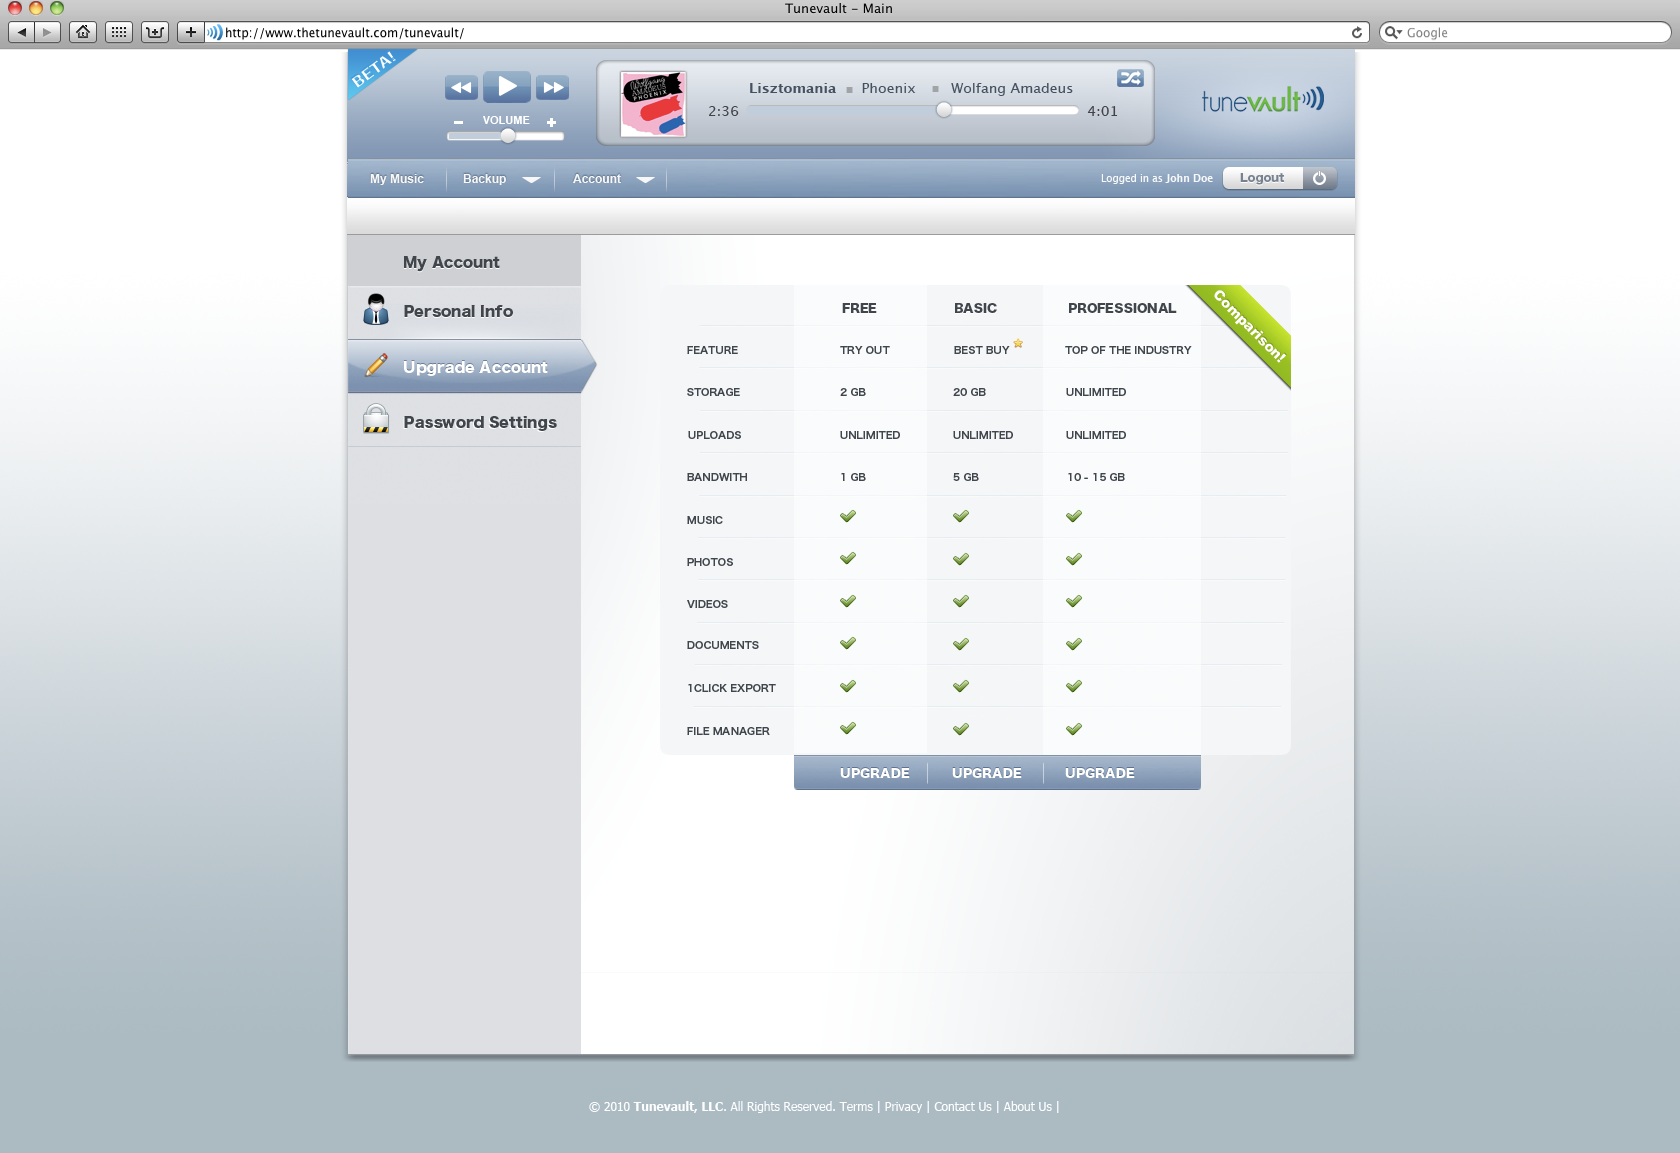Viewport: 1680px width, 1153px height.
Task: Select Personal Info in the sidebar
Action: (464, 312)
